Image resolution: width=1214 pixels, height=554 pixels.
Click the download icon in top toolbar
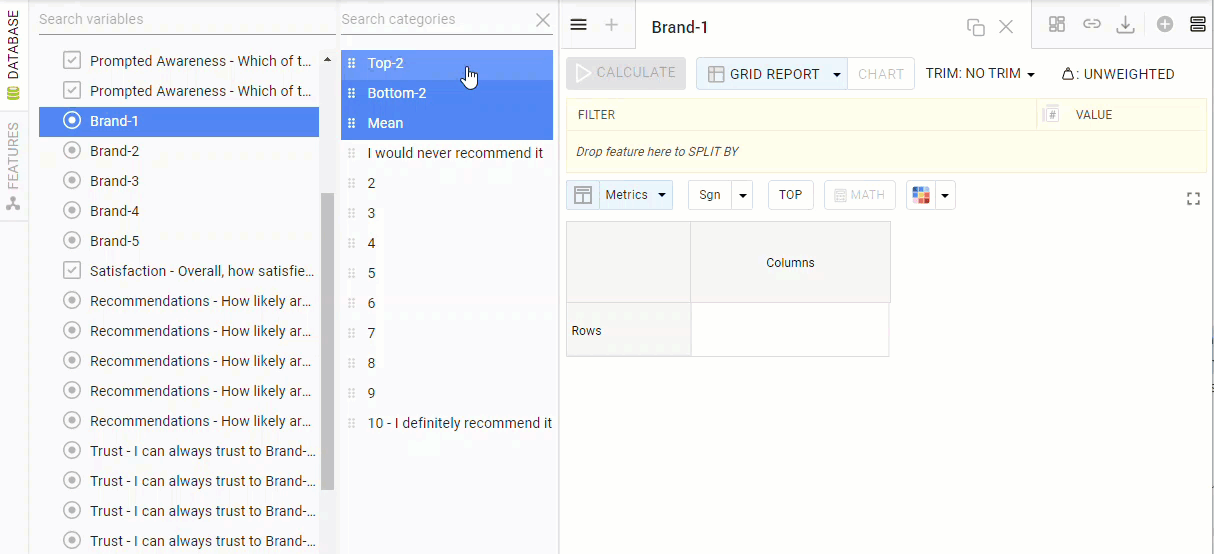[x=1125, y=25]
